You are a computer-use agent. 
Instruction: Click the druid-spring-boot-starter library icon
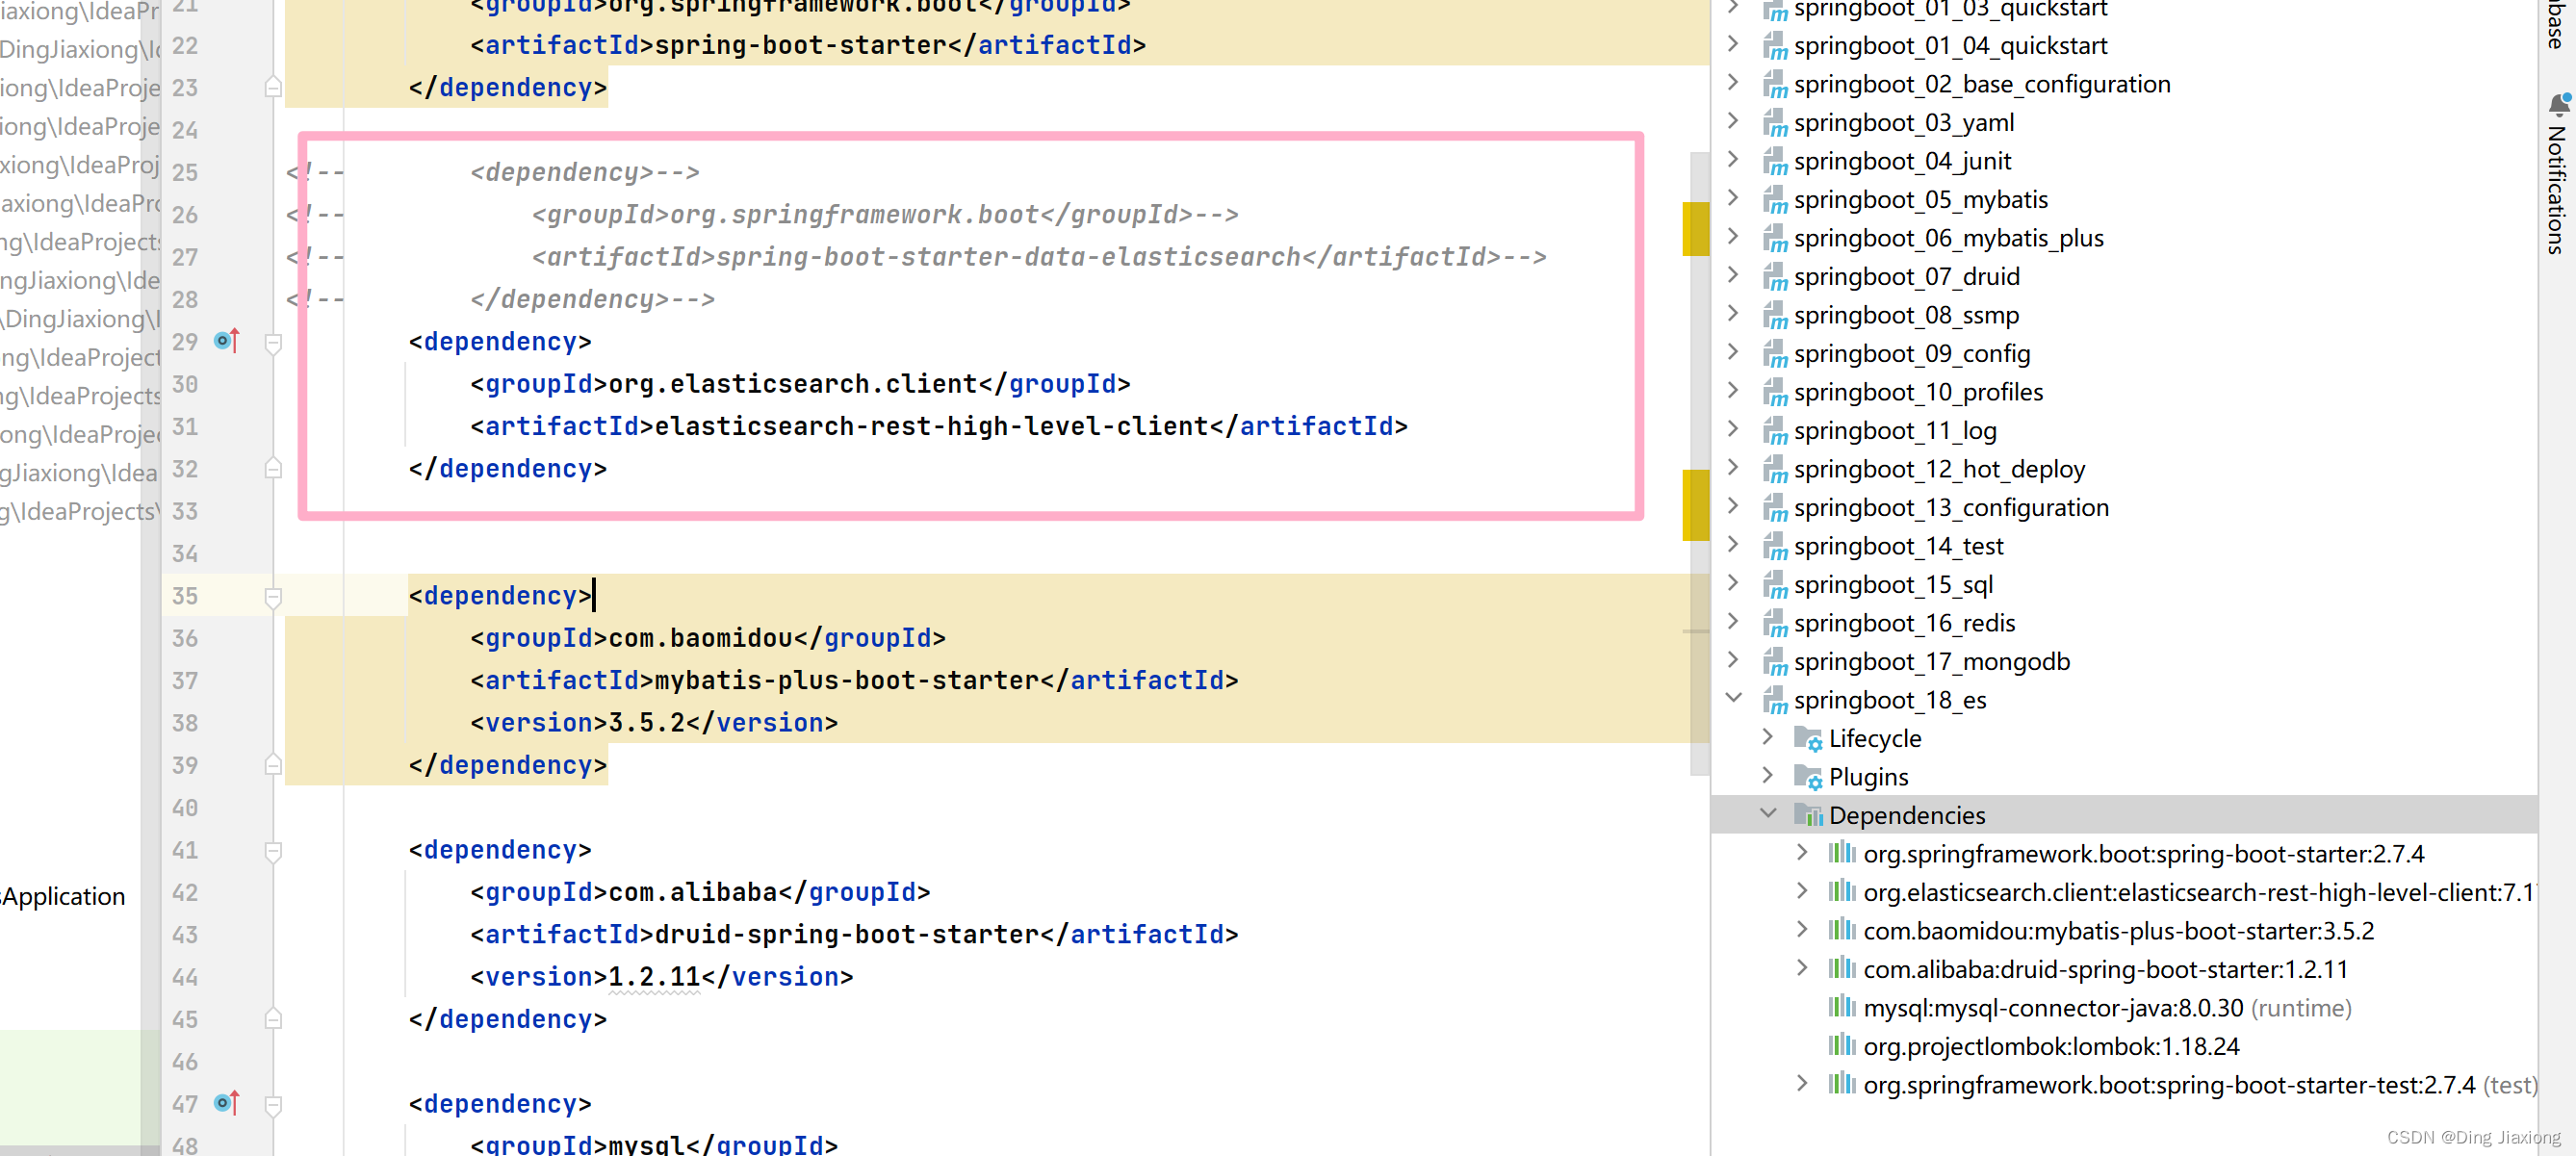[x=1842, y=968]
